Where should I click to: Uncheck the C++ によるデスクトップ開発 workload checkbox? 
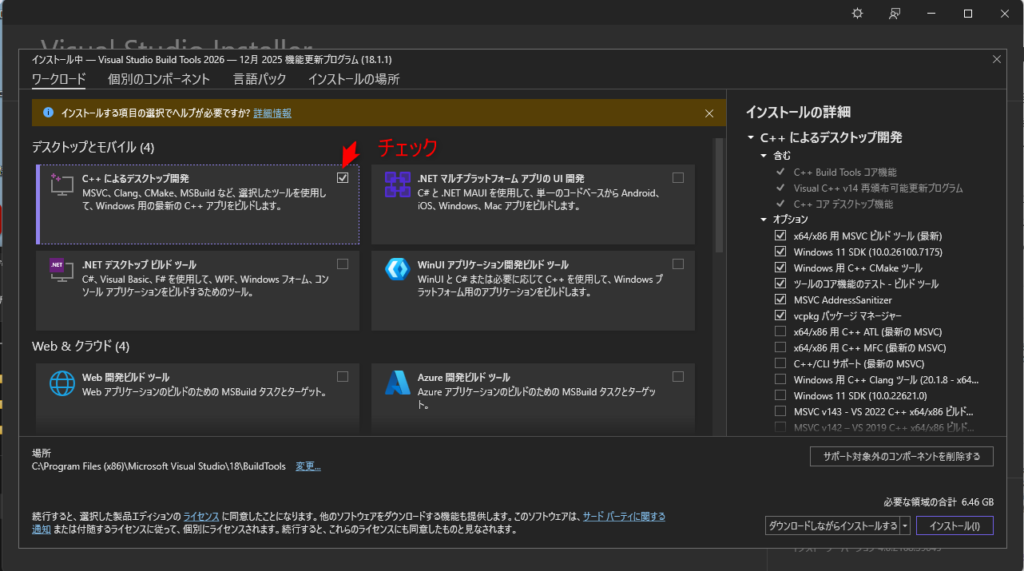[x=343, y=178]
